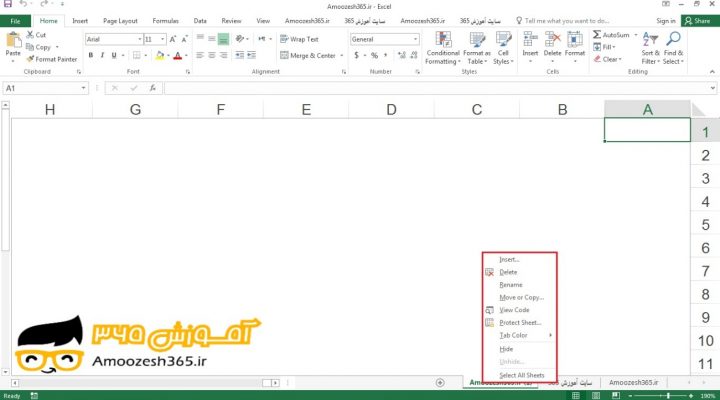Align text right
The width and height of the screenshot is (720, 400).
[223, 55]
